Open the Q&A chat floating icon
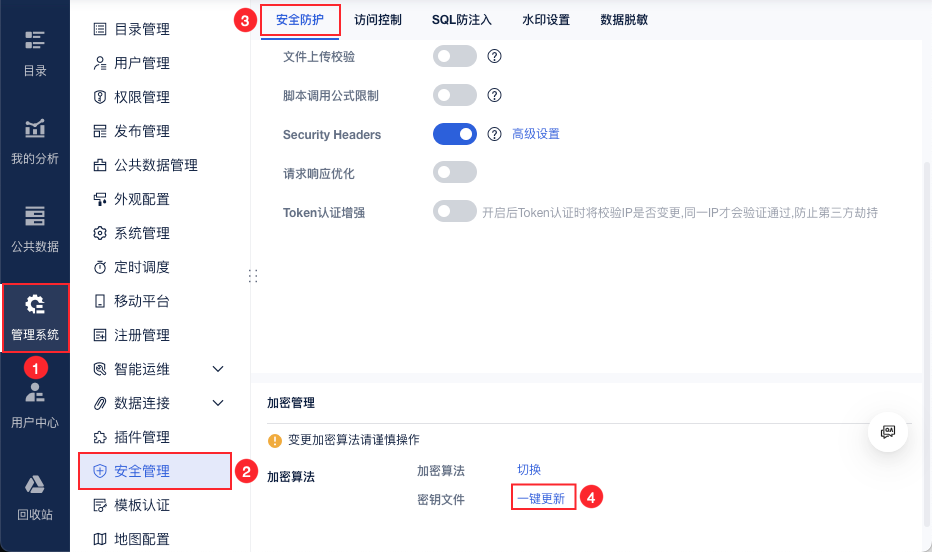 (887, 431)
